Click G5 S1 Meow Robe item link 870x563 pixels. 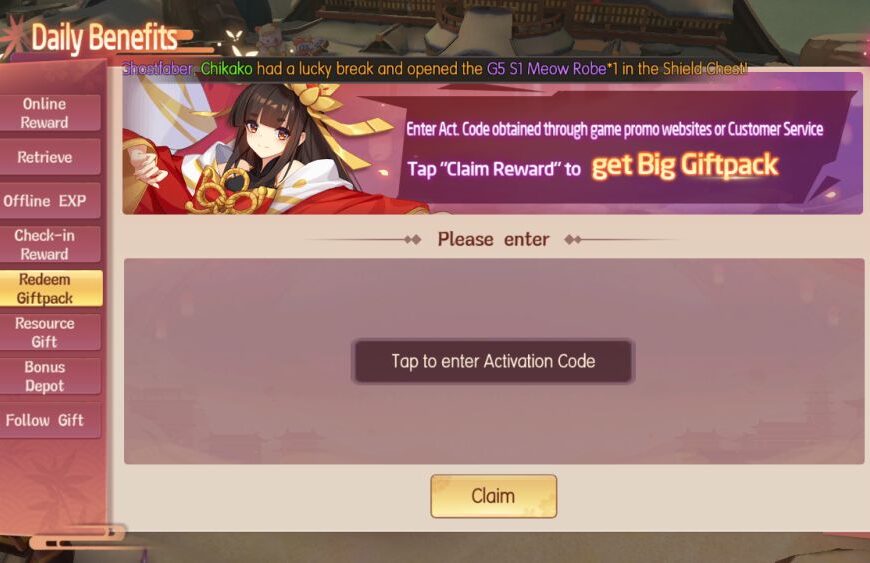pyautogui.click(x=546, y=69)
